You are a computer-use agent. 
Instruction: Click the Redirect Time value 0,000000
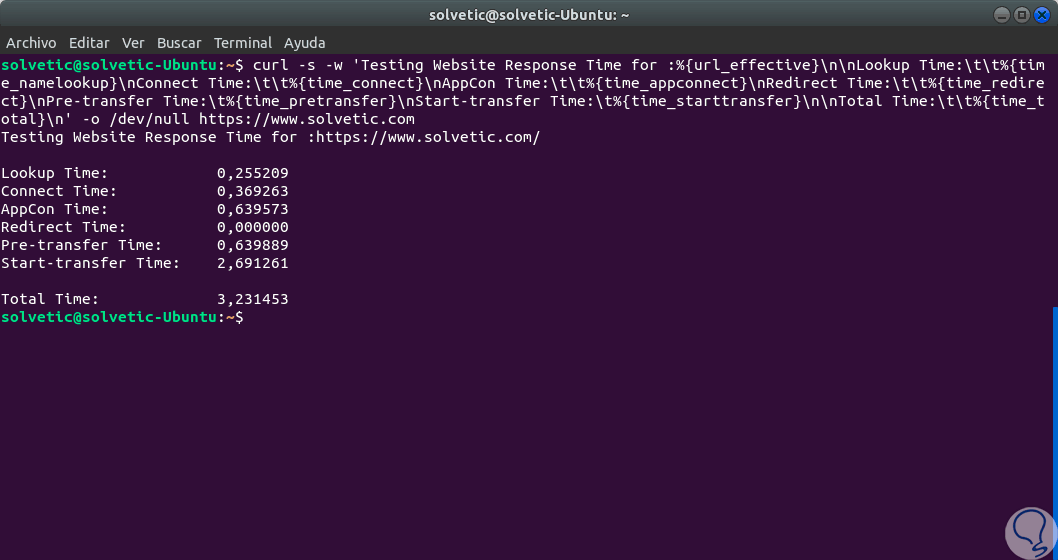(x=252, y=227)
